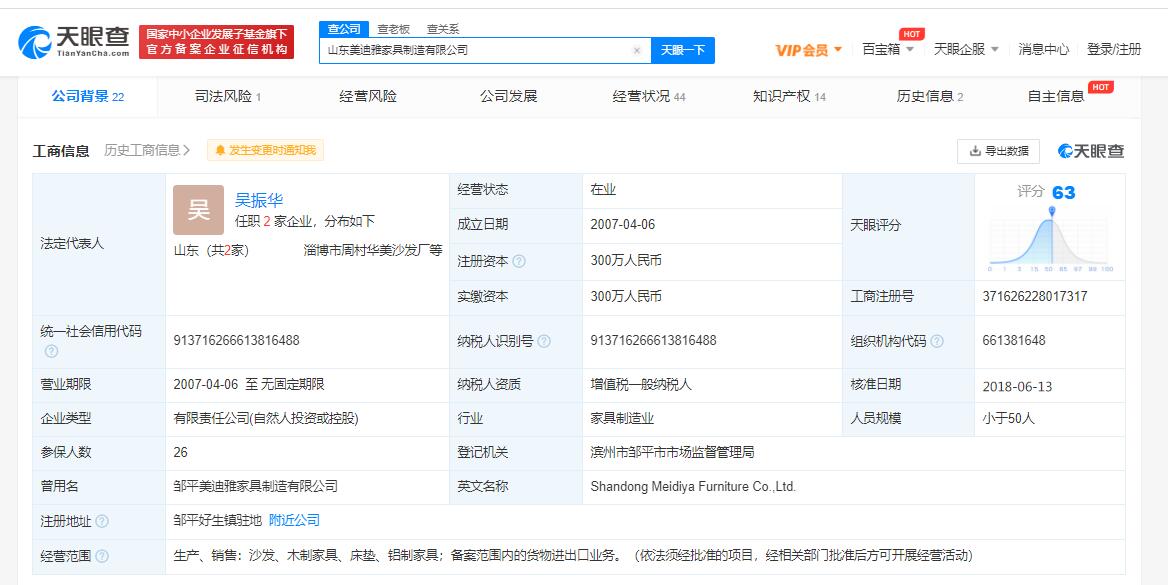Open legal representative 吴振华 profile
1168x585 pixels.
coord(259,200)
